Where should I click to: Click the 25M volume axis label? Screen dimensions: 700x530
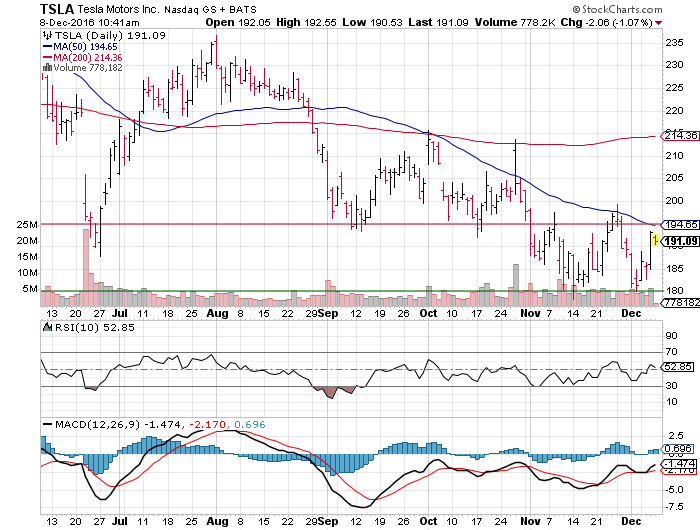(27, 225)
